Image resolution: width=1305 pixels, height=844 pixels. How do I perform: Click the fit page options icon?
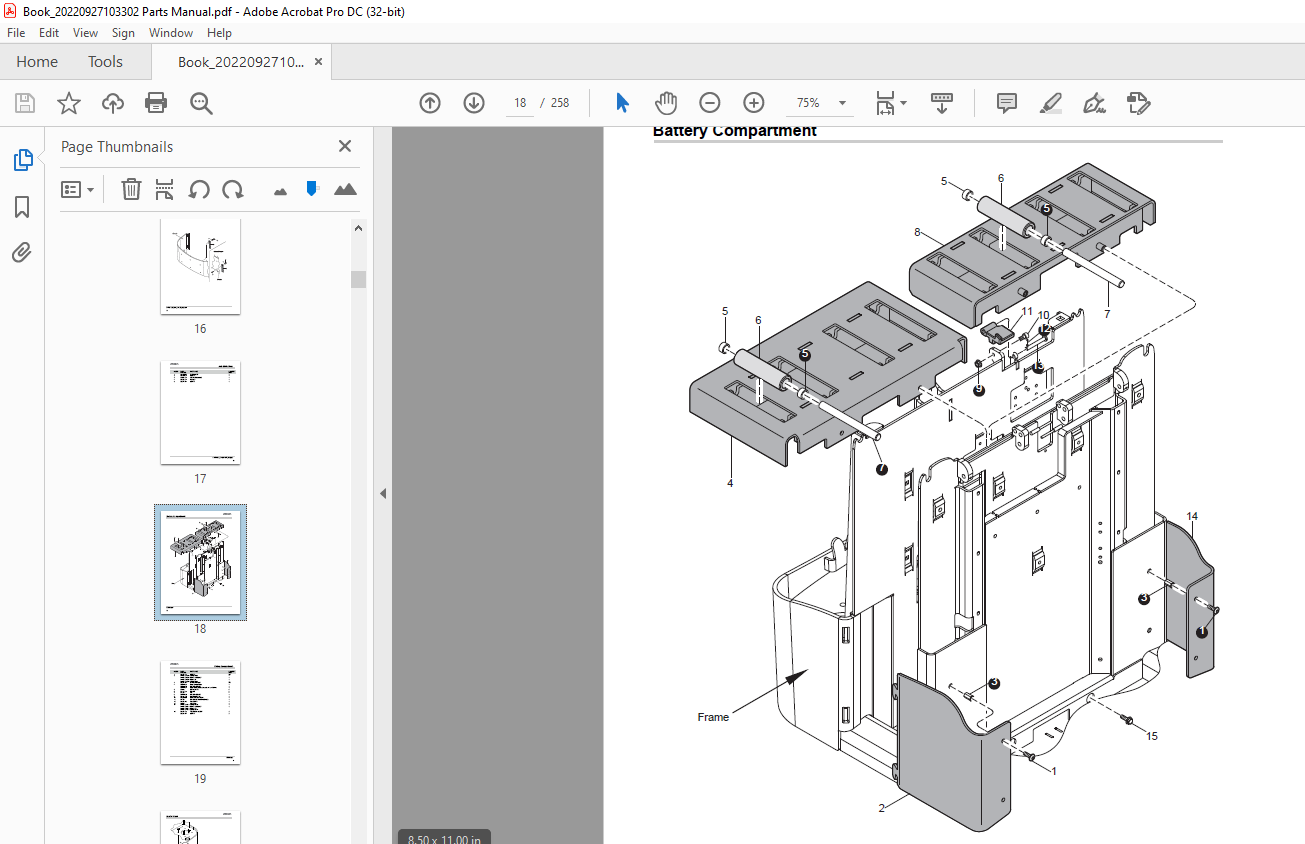click(x=890, y=103)
